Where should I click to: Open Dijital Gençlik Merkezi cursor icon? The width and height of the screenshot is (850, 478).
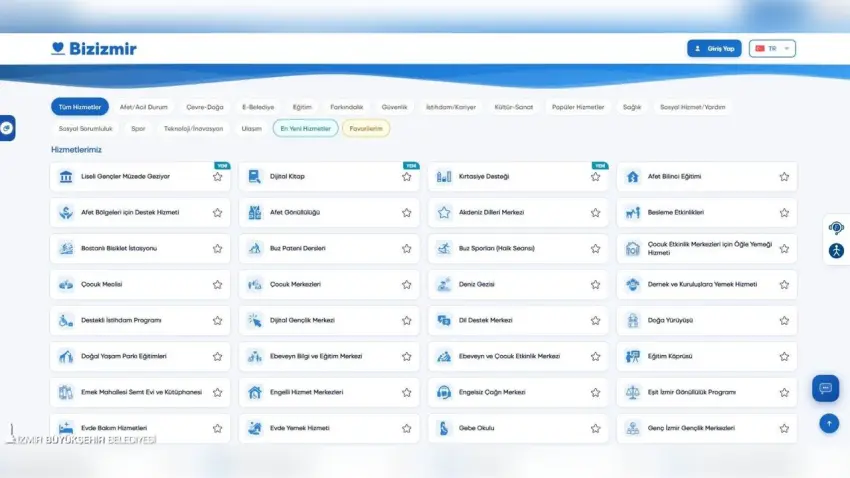click(x=254, y=320)
